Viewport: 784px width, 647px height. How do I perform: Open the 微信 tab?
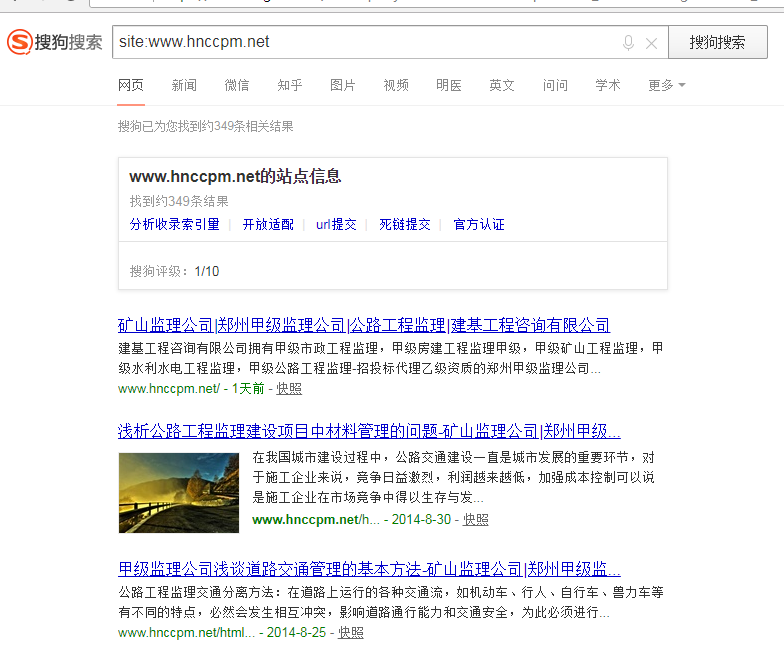pyautogui.click(x=237, y=86)
